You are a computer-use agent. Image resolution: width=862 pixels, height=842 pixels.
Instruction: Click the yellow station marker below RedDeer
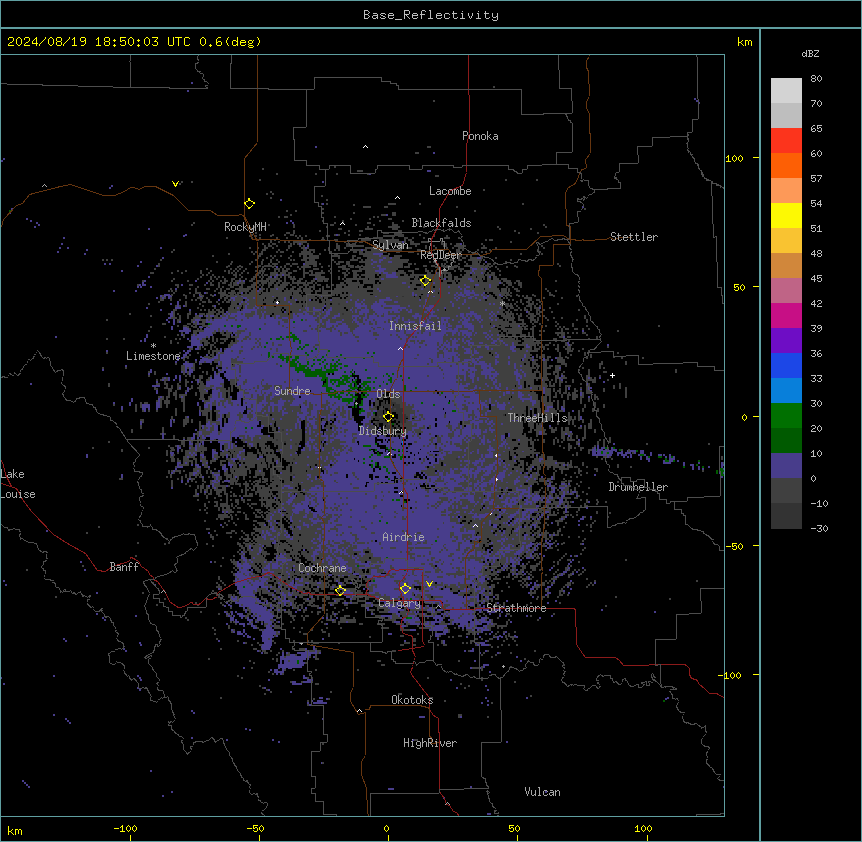click(x=426, y=281)
